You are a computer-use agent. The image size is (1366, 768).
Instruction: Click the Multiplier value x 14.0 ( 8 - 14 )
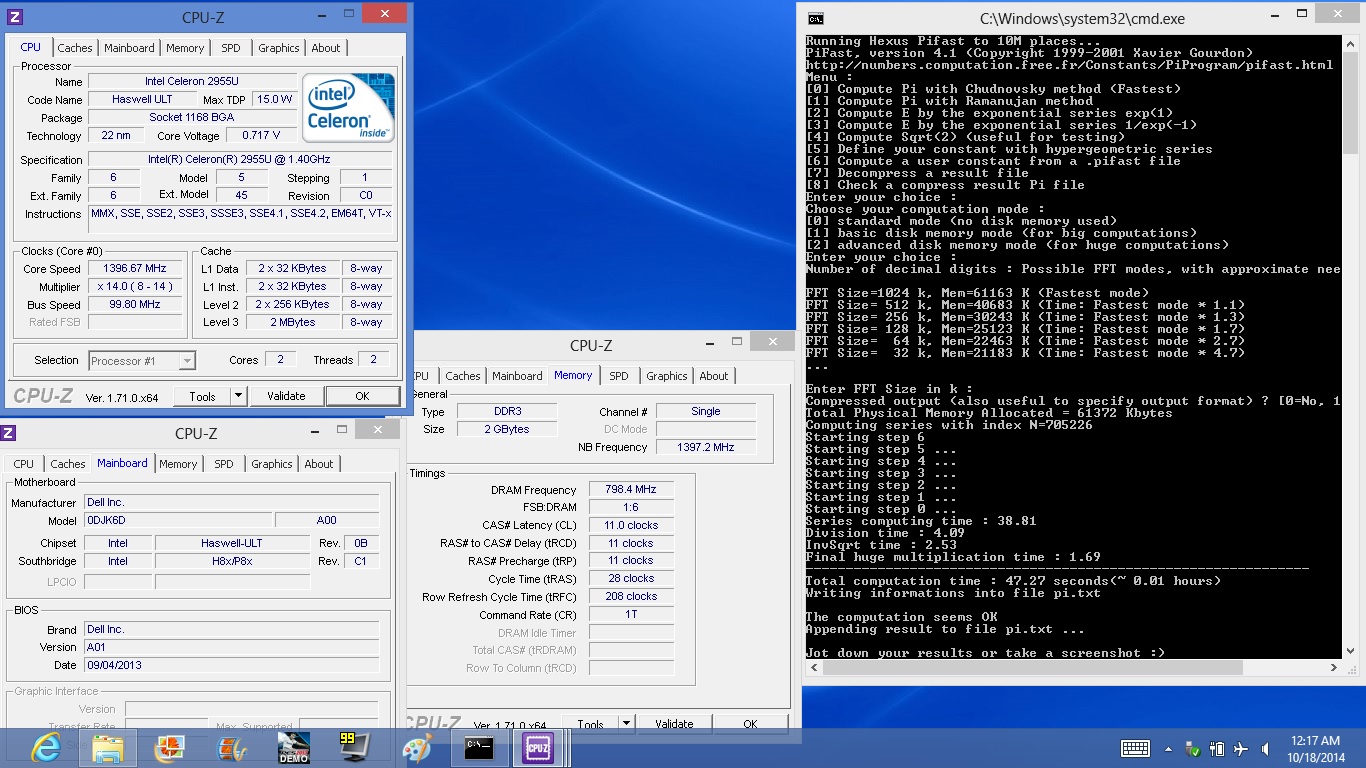[135, 286]
